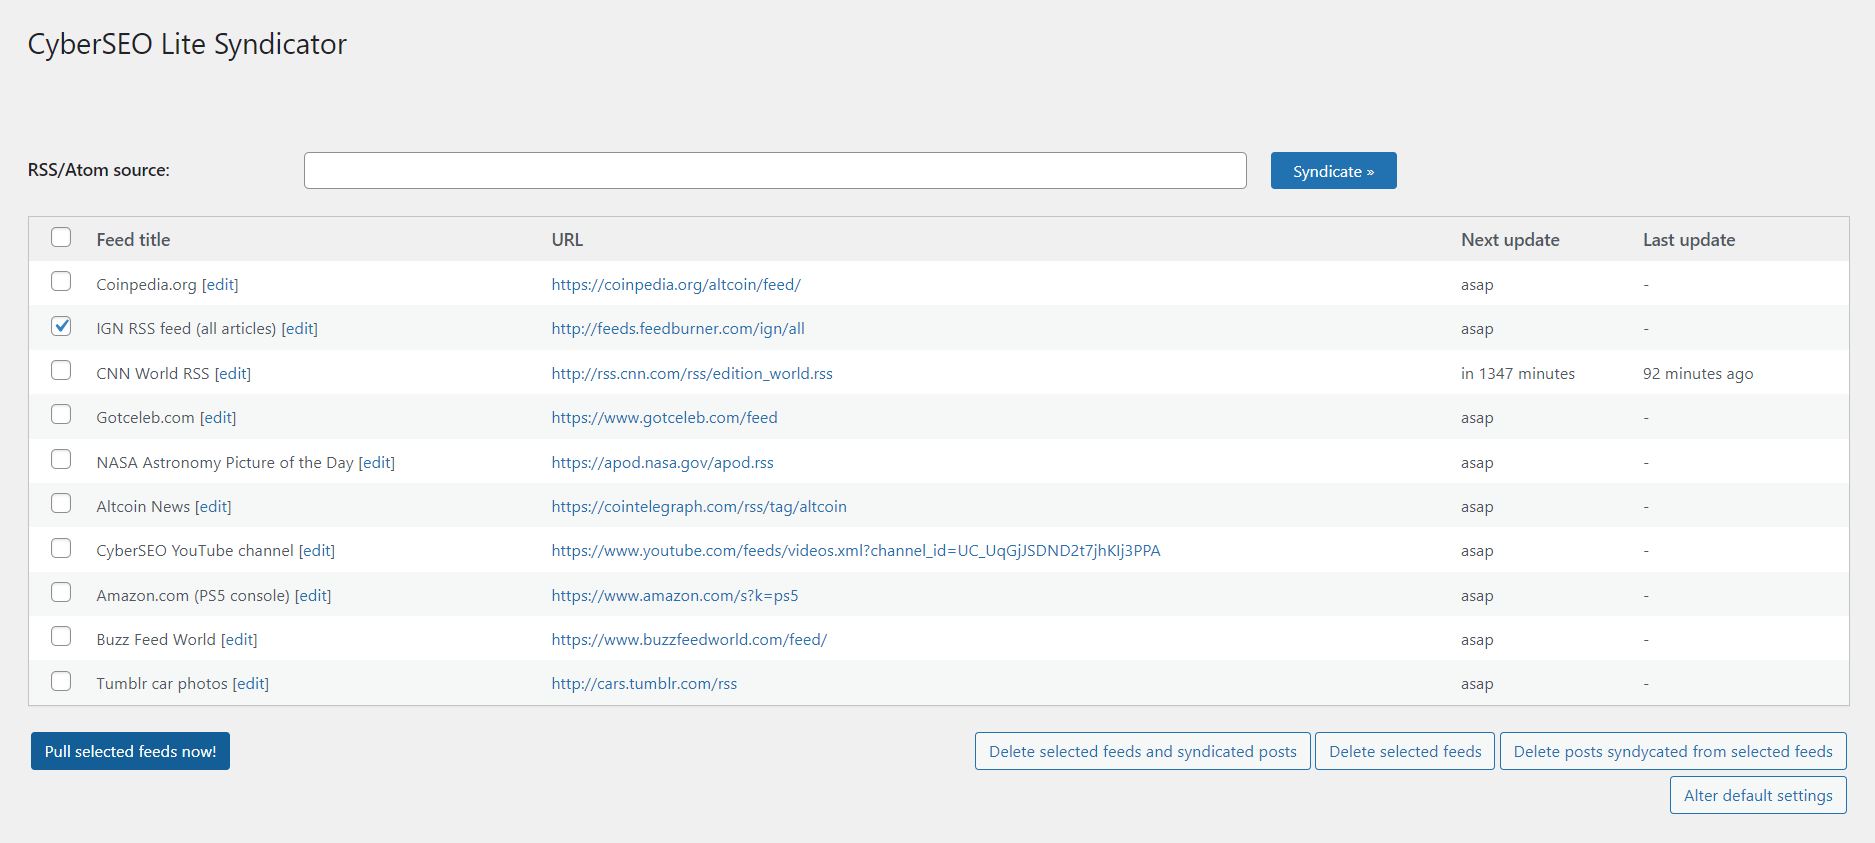The height and width of the screenshot is (843, 1875).
Task: Open the youtube.com feeds videos.xml URL
Action: point(856,550)
